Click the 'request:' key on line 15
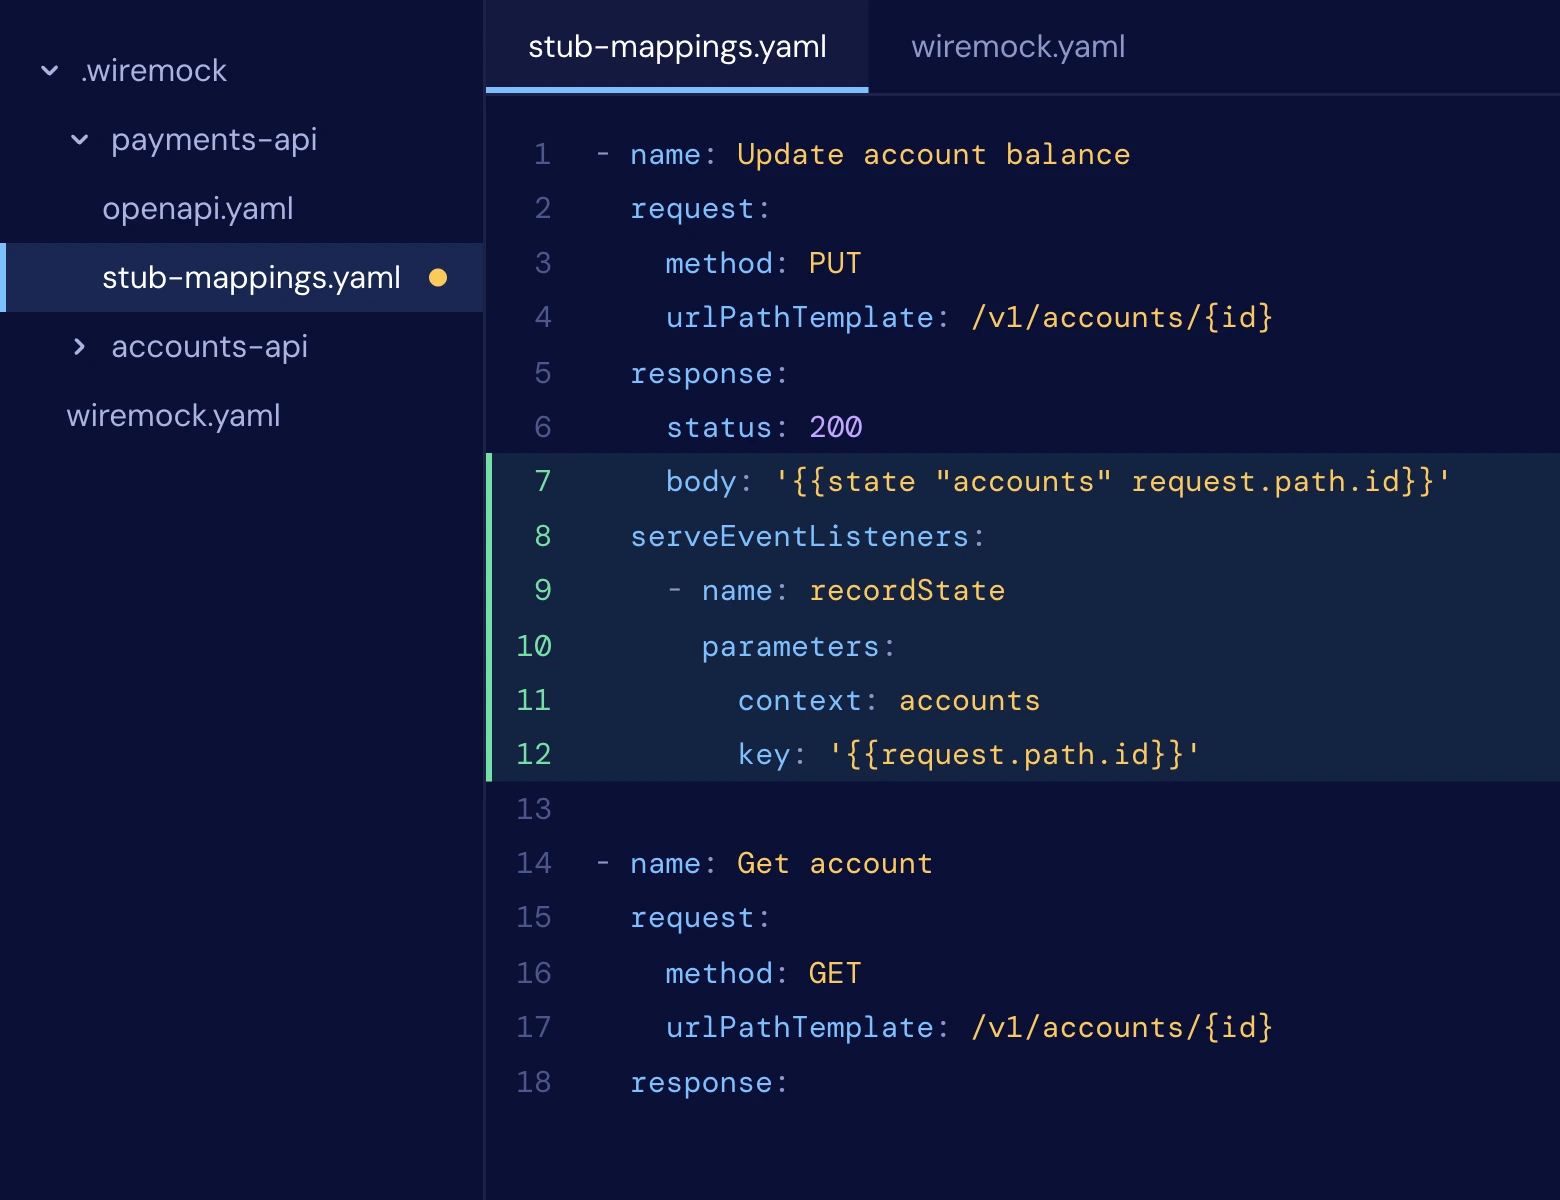1560x1200 pixels. point(700,919)
